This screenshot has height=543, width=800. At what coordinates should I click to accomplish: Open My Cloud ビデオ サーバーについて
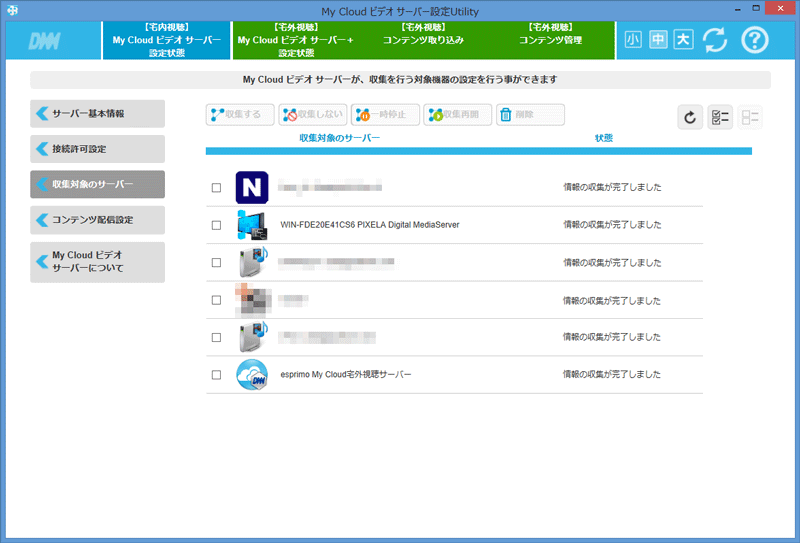97,262
